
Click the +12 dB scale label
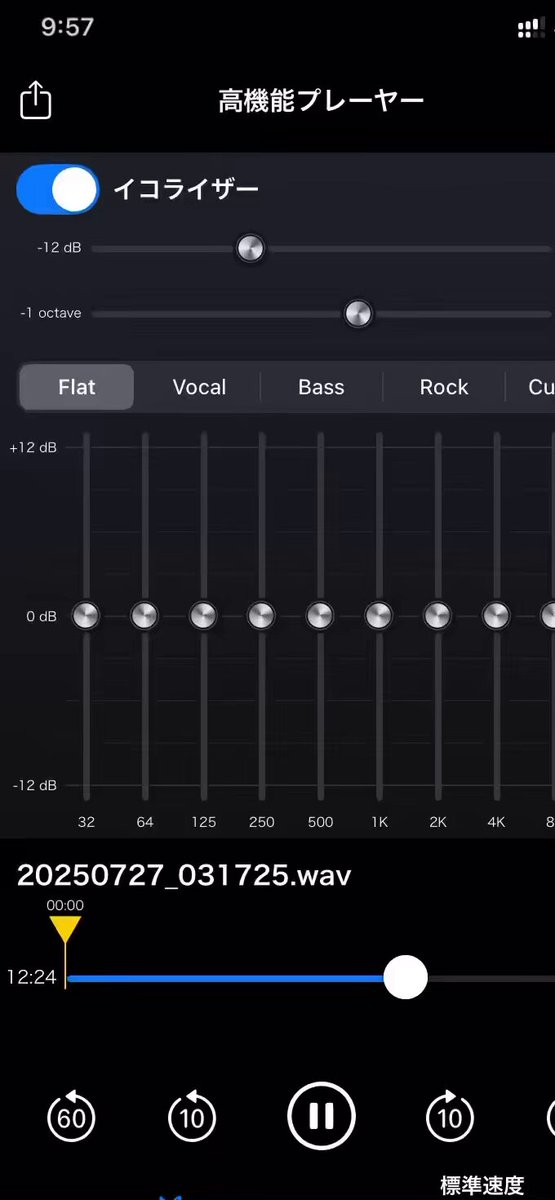pyautogui.click(x=33, y=447)
